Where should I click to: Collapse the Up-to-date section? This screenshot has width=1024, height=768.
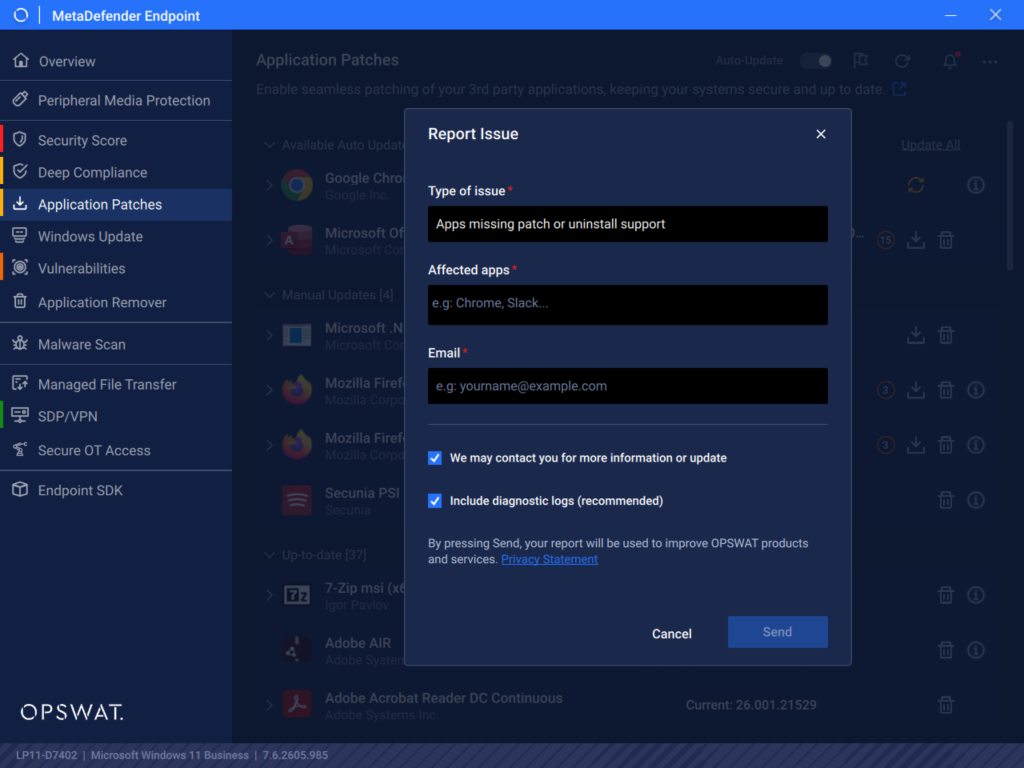[270, 555]
